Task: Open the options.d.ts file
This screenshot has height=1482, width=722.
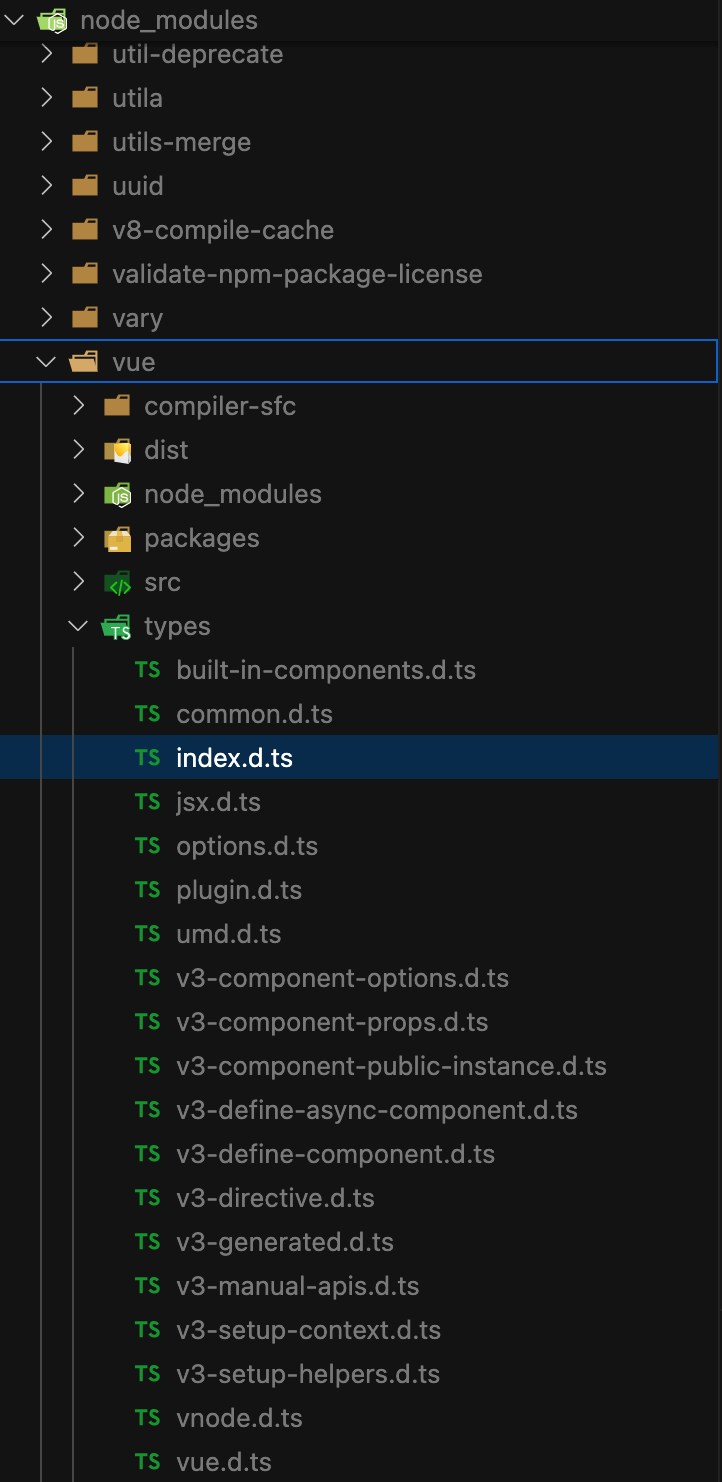Action: click(x=247, y=846)
